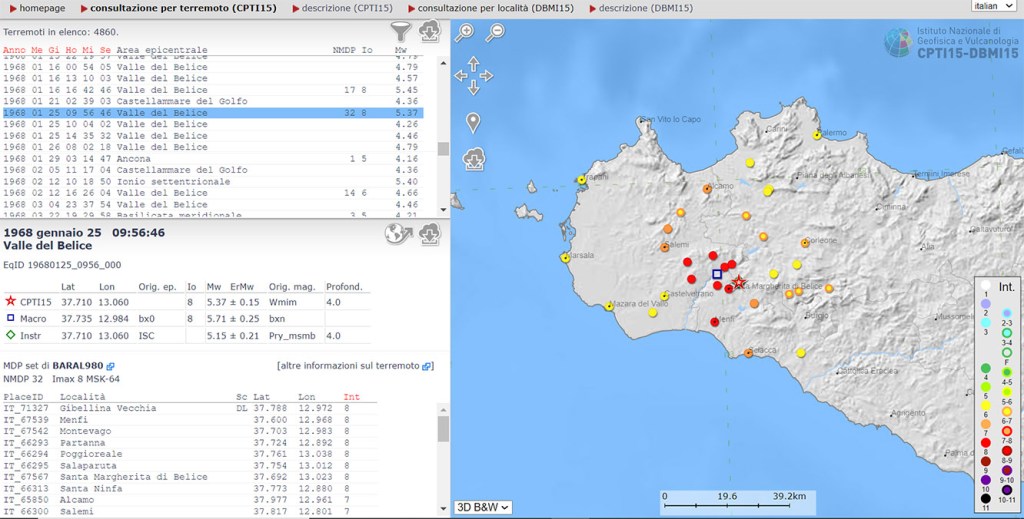Open the language dropdown set to italian
This screenshot has height=519, width=1024.
point(994,6)
